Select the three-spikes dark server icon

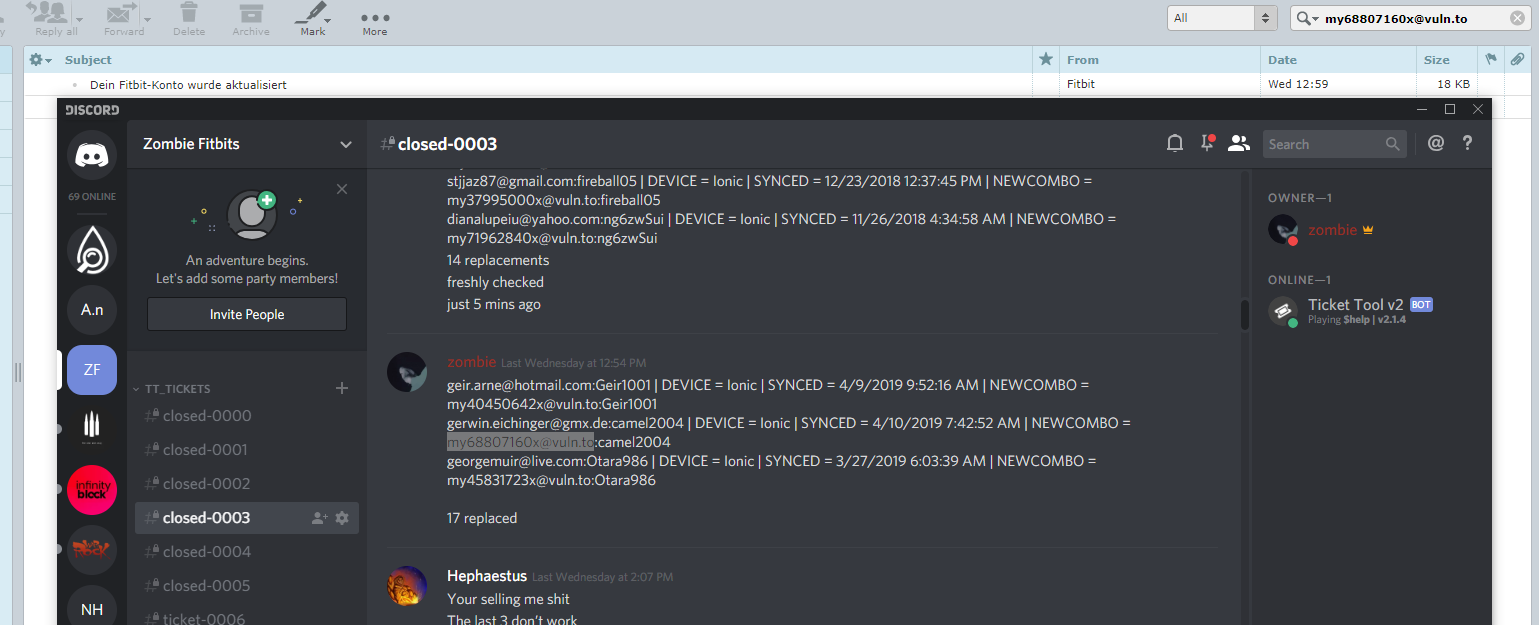tap(92, 430)
